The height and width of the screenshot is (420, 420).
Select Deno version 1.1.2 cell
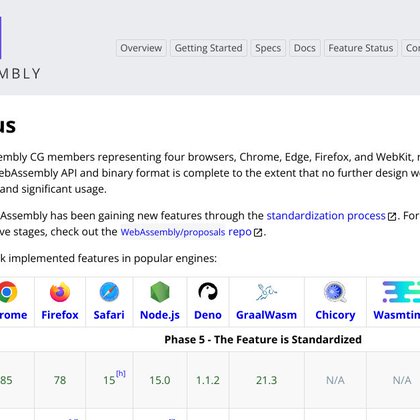(208, 380)
